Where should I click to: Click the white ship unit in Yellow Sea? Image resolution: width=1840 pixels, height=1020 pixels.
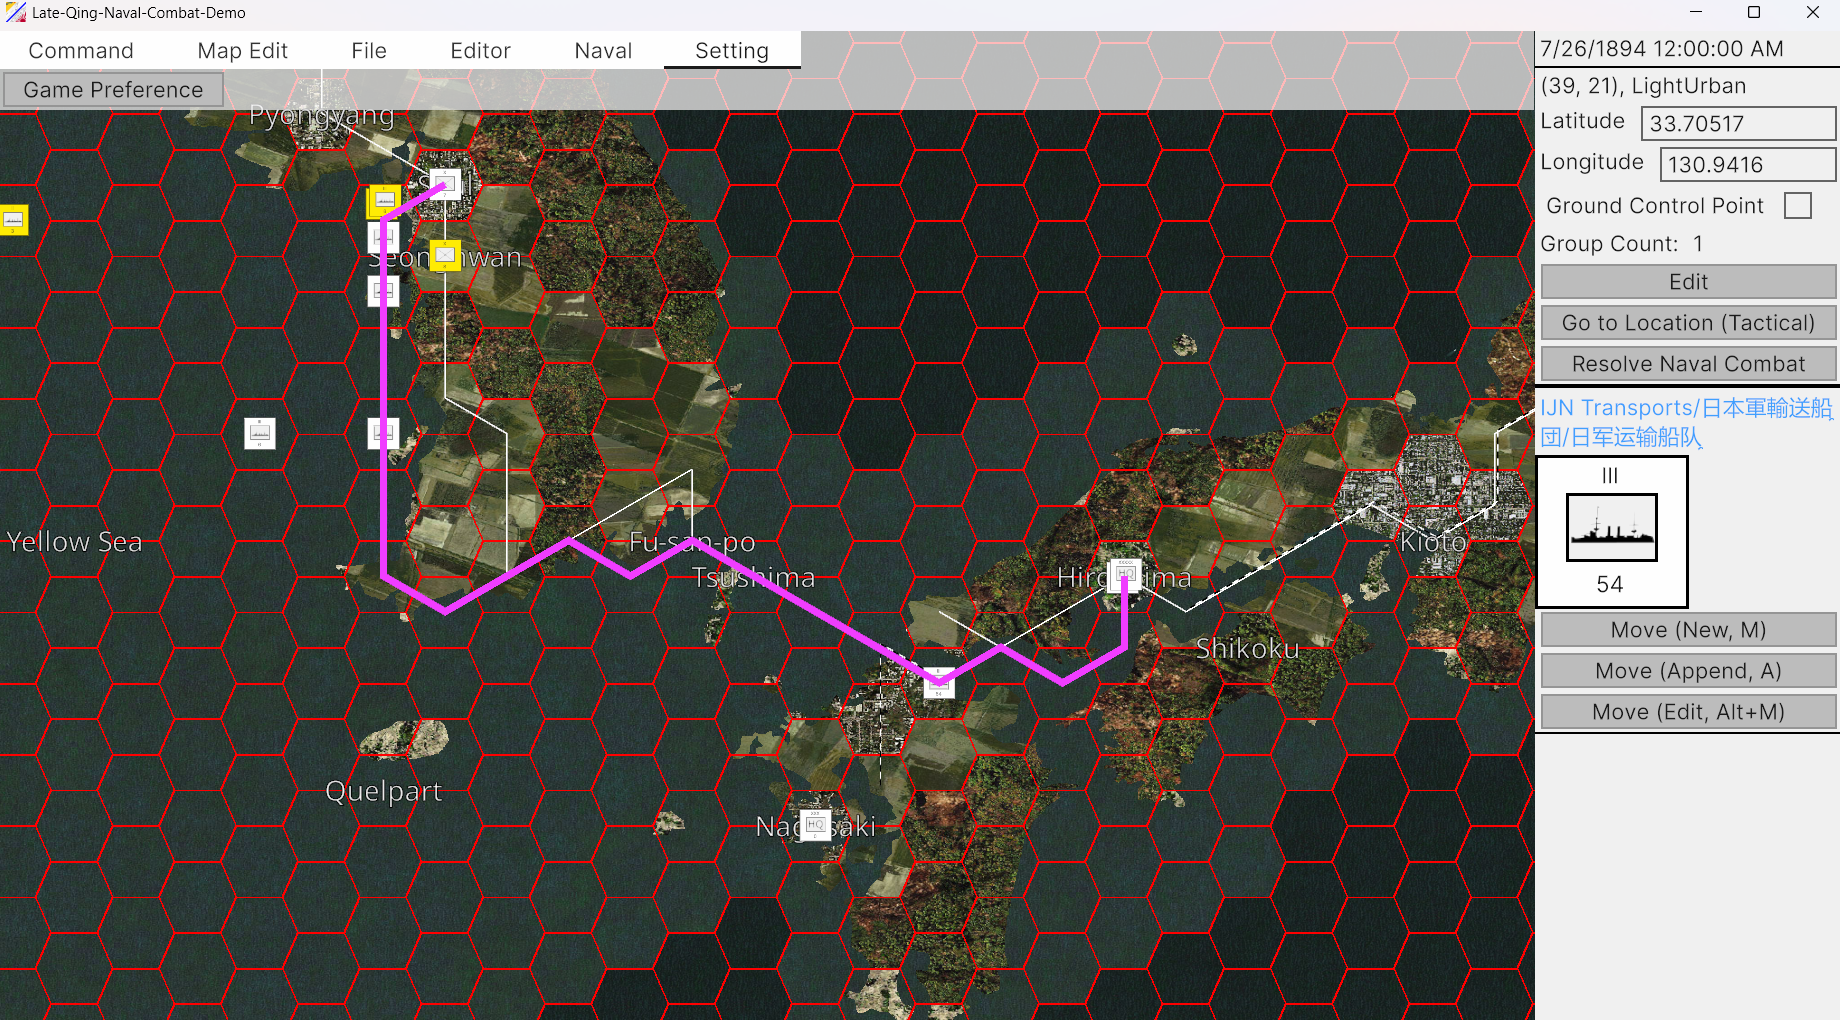[x=260, y=433]
